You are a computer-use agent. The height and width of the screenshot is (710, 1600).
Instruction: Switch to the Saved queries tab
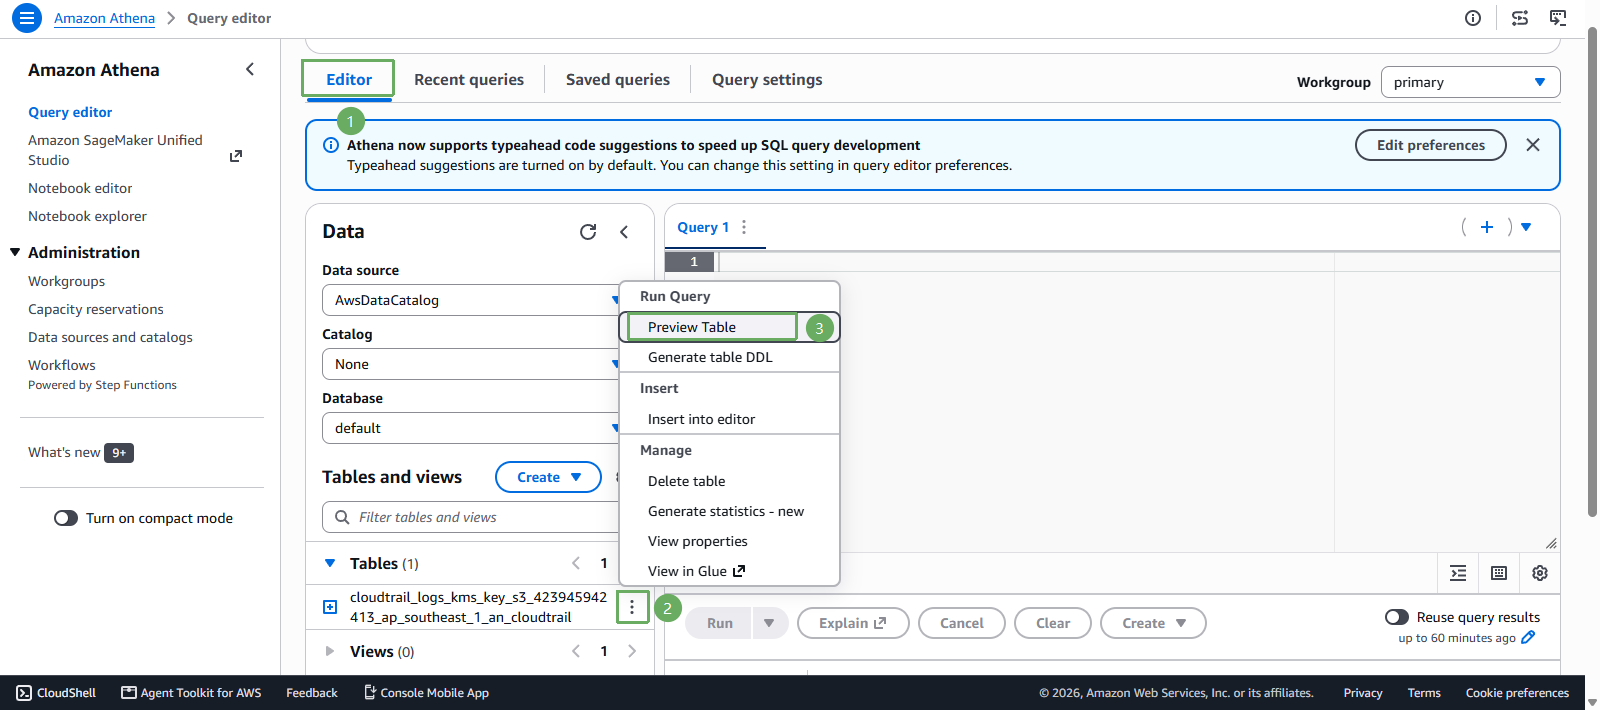point(618,80)
